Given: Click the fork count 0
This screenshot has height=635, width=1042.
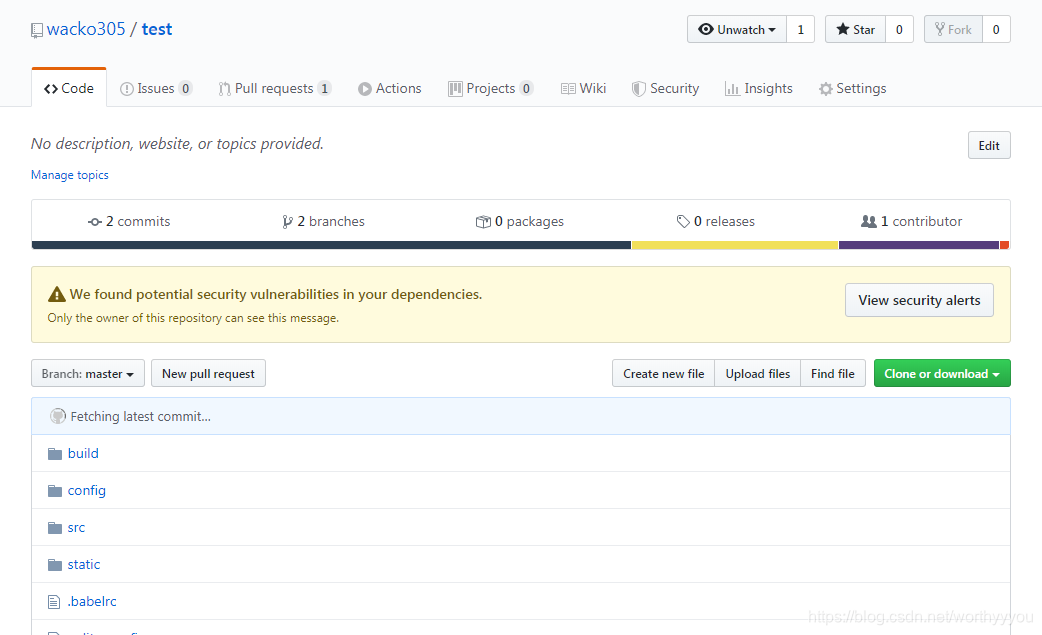Looking at the screenshot, I should click(x=996, y=29).
